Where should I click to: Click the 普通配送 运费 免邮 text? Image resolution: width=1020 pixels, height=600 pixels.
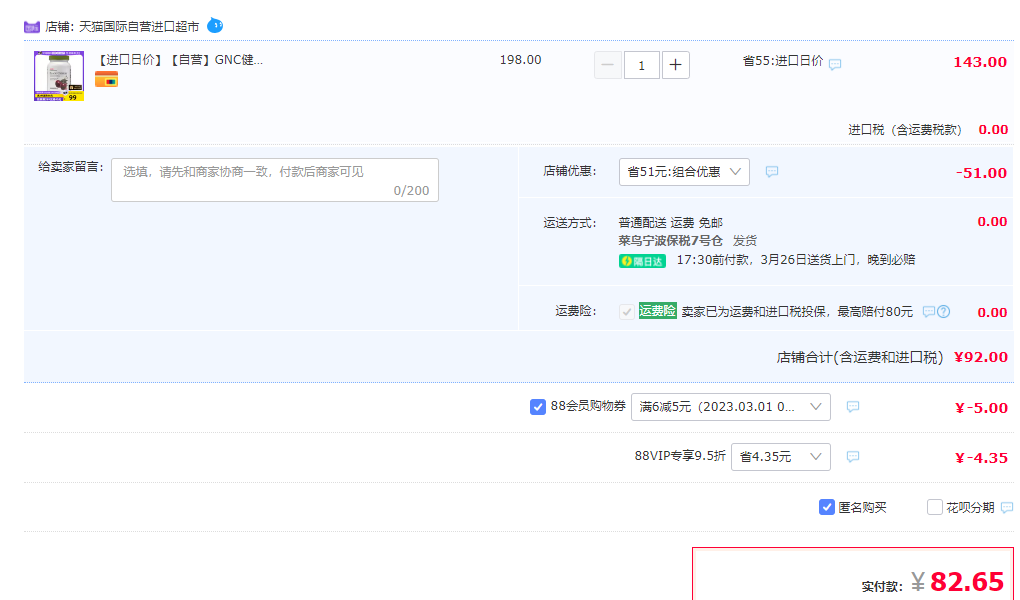(x=671, y=223)
